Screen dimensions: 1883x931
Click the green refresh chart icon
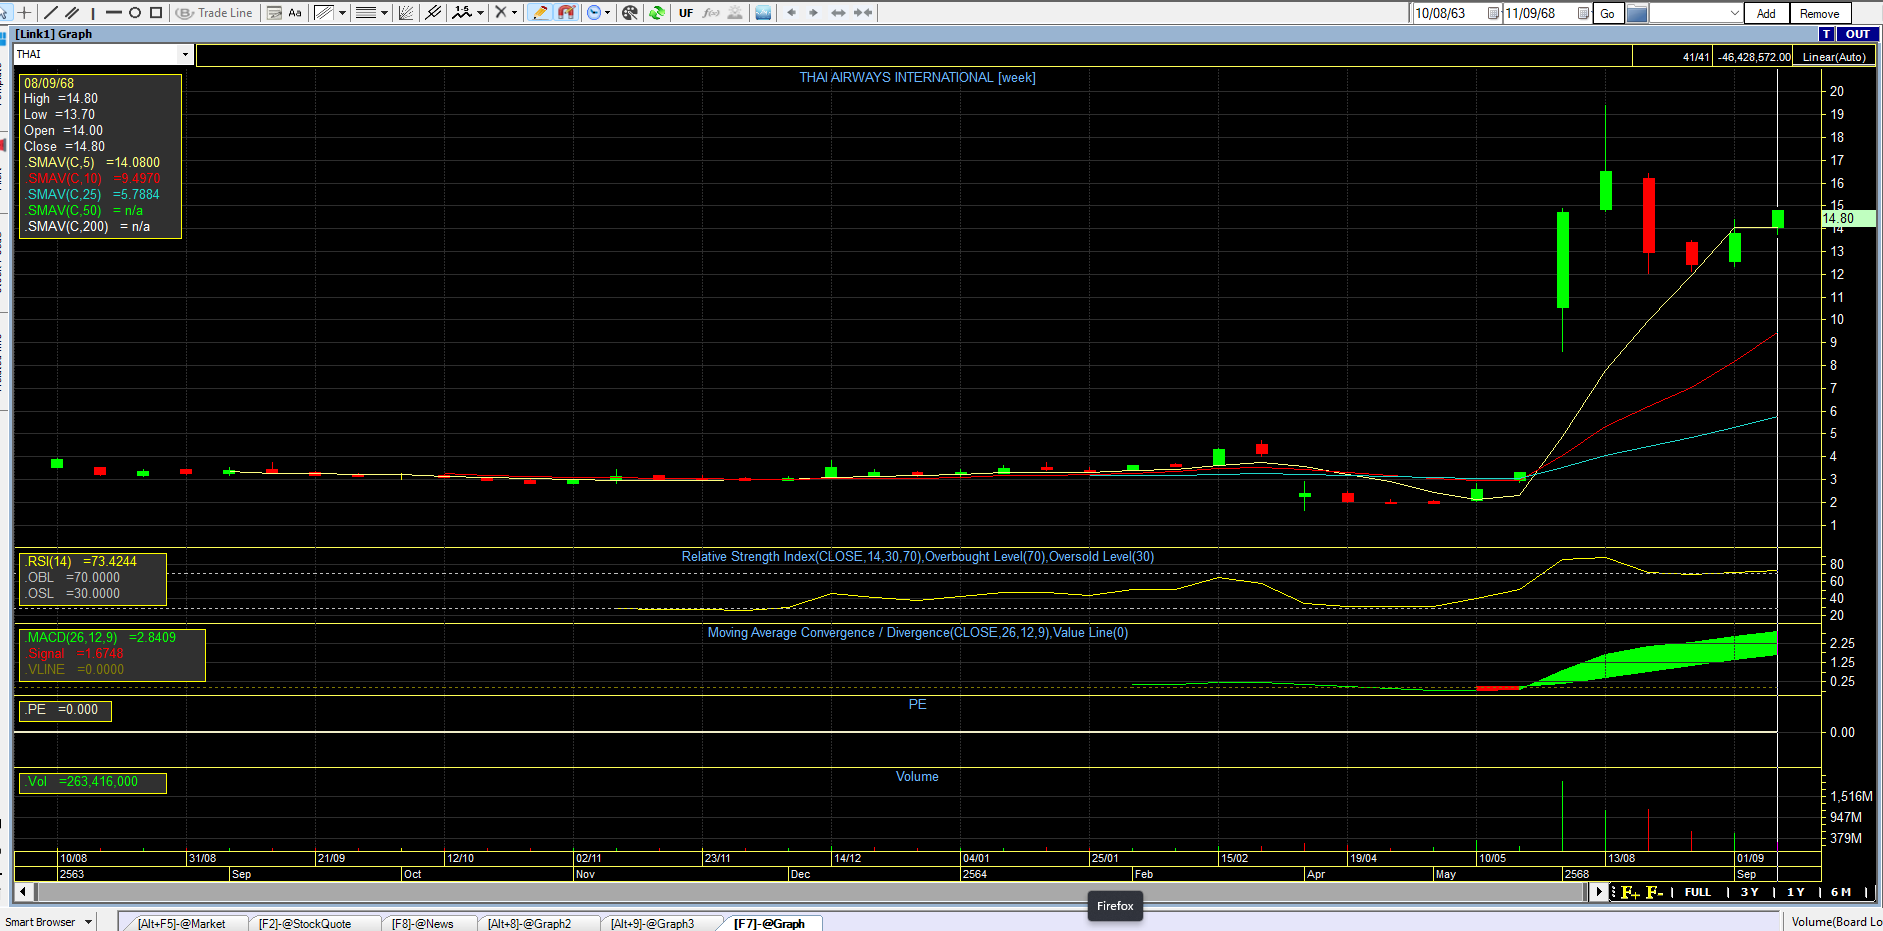coord(657,13)
